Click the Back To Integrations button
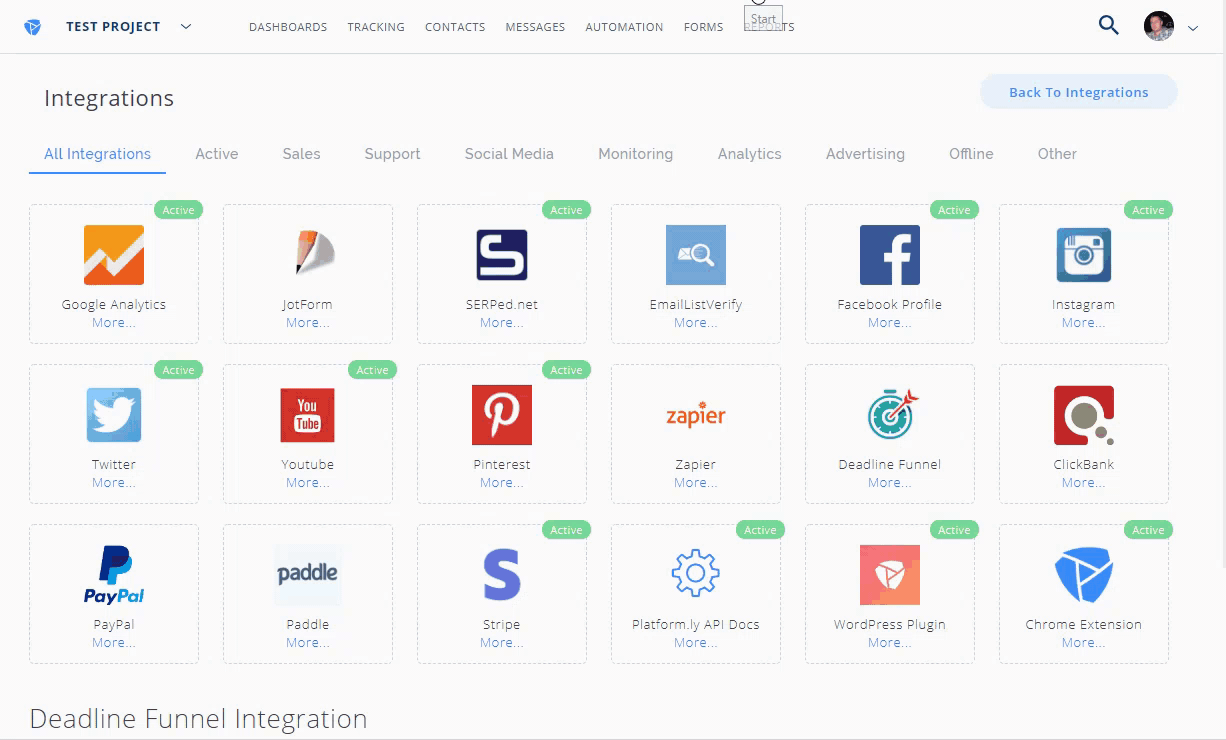 pos(1078,92)
